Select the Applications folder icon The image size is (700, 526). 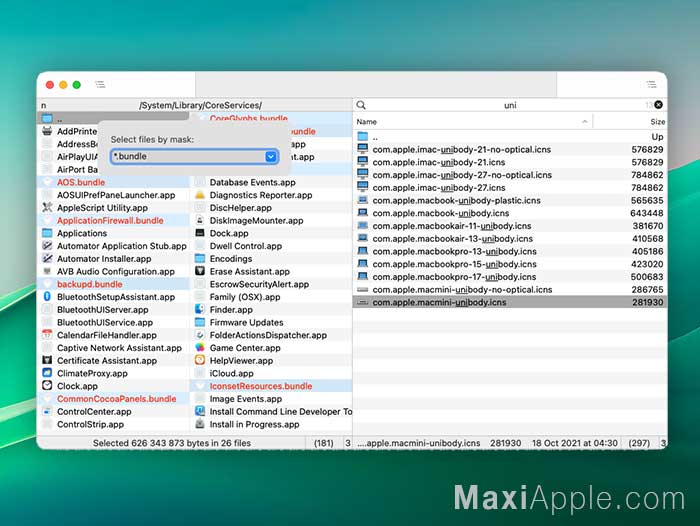[x=47, y=233]
